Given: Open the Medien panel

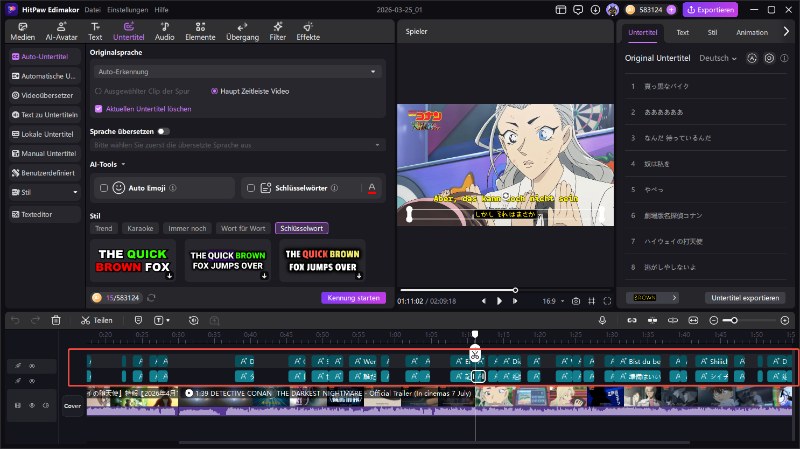Looking at the screenshot, I should [22, 31].
